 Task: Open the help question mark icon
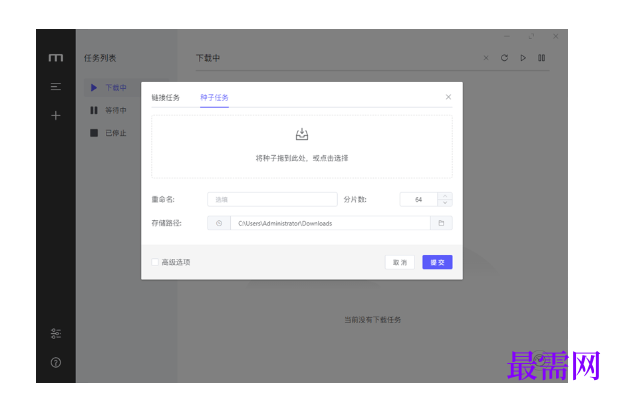(56, 362)
